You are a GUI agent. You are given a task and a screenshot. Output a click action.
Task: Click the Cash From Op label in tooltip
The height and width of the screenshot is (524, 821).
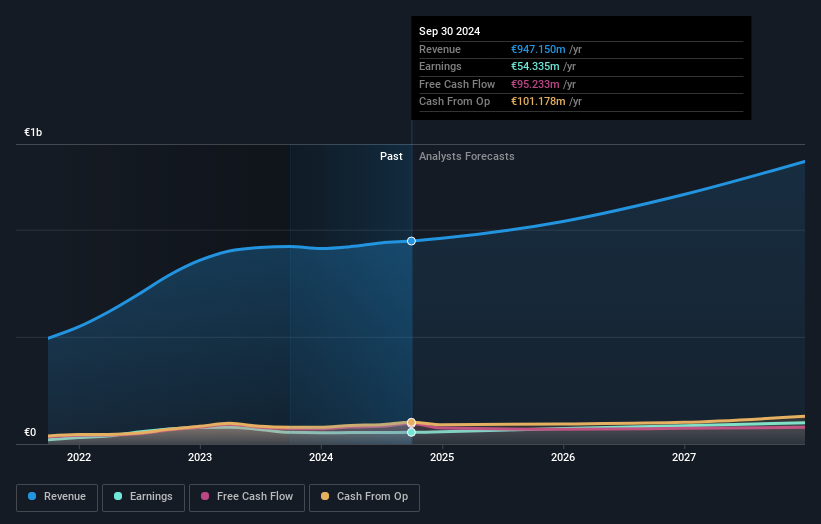[454, 102]
